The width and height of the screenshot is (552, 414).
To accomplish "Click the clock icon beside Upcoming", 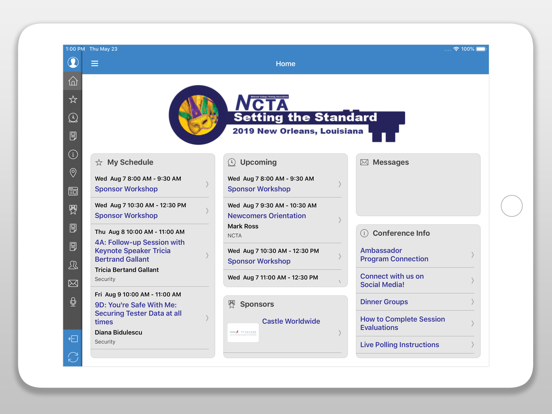I will pyautogui.click(x=232, y=162).
